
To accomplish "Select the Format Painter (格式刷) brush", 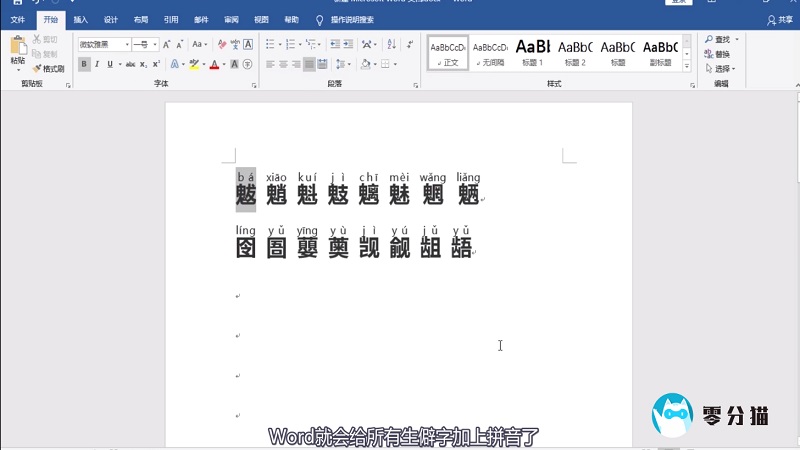I will click(x=37, y=68).
